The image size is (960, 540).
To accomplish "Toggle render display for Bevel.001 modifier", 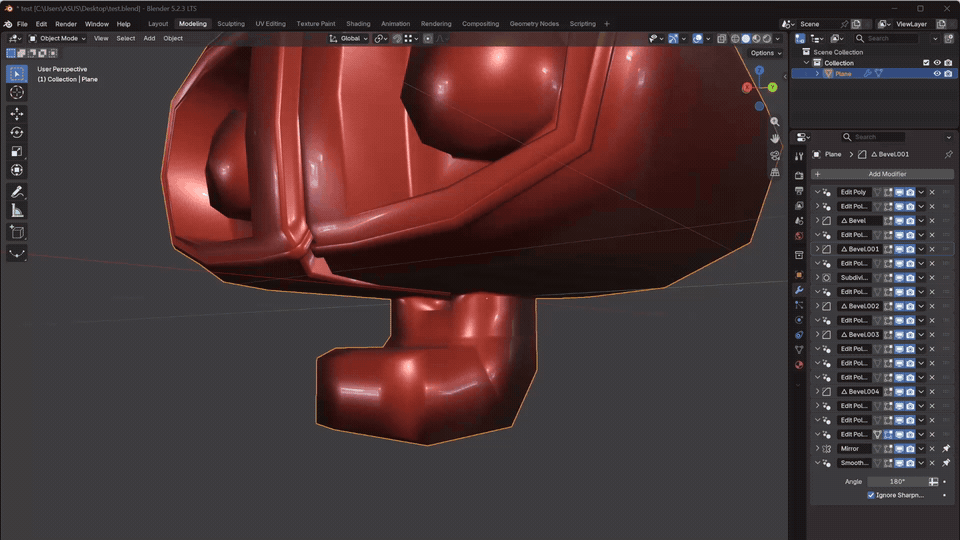I will coord(910,249).
